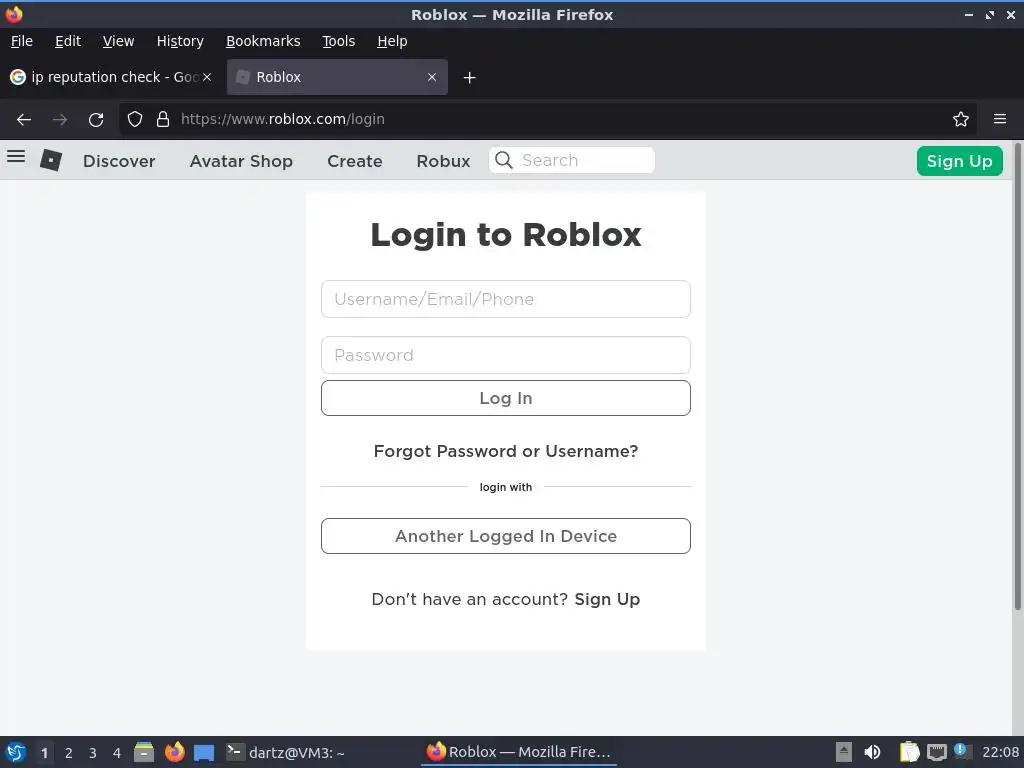Image resolution: width=1024 pixels, height=768 pixels.
Task: Go back with the browser back arrow
Action: (x=24, y=120)
